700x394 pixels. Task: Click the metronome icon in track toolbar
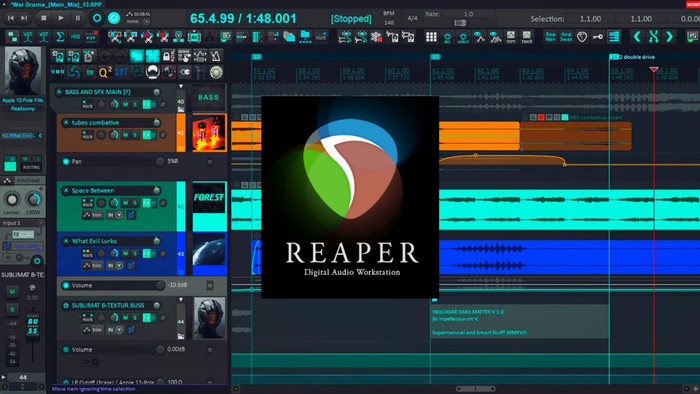coord(216,56)
